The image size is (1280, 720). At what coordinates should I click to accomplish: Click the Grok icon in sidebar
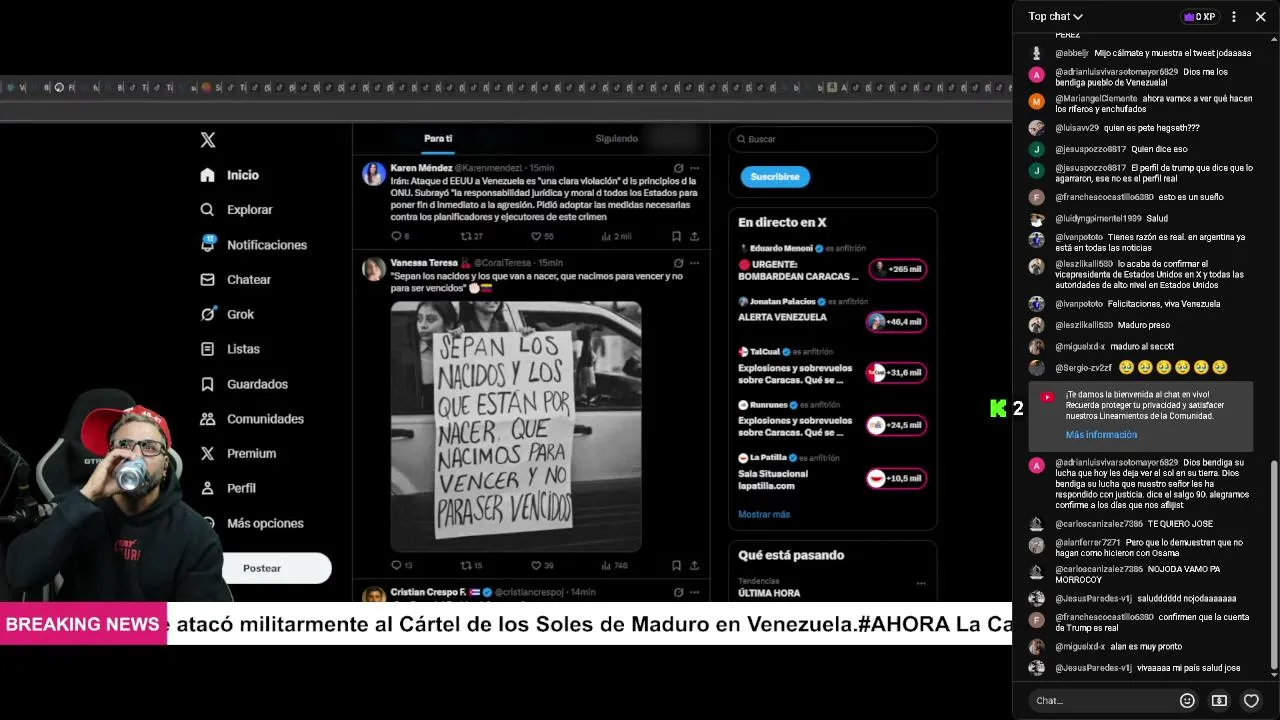click(x=207, y=314)
